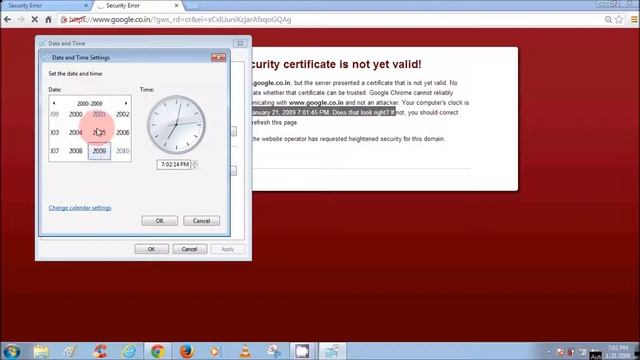Select year 2001 in calendar
This screenshot has height=360, width=640.
click(x=99, y=114)
